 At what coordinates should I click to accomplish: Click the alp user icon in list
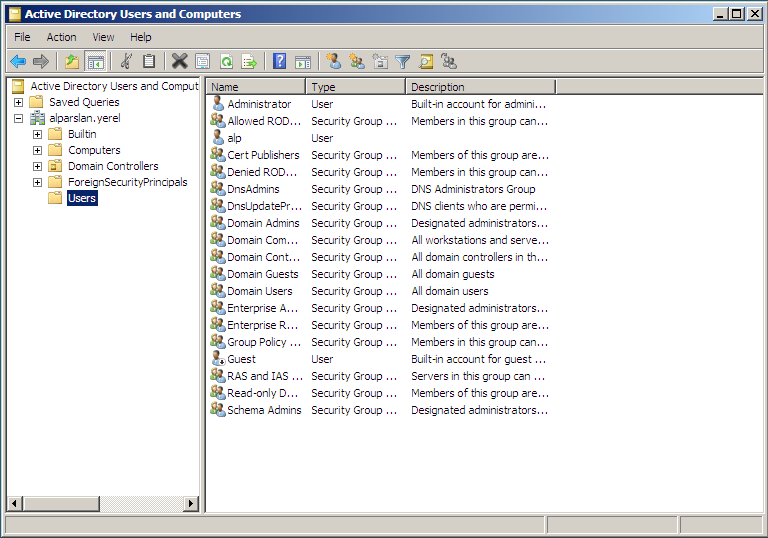point(217,137)
